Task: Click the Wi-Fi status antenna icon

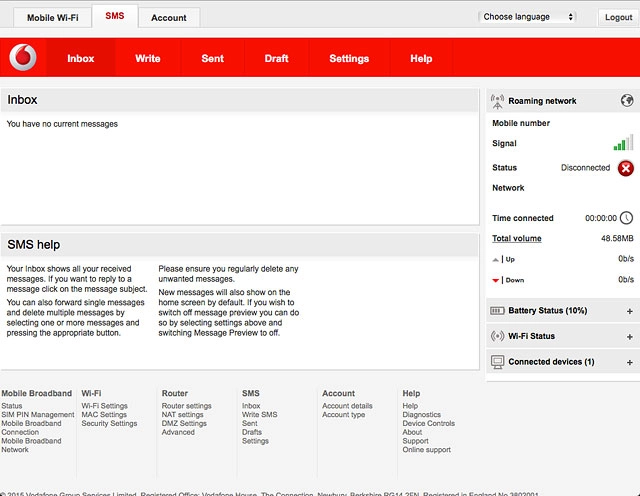Action: coord(498,336)
